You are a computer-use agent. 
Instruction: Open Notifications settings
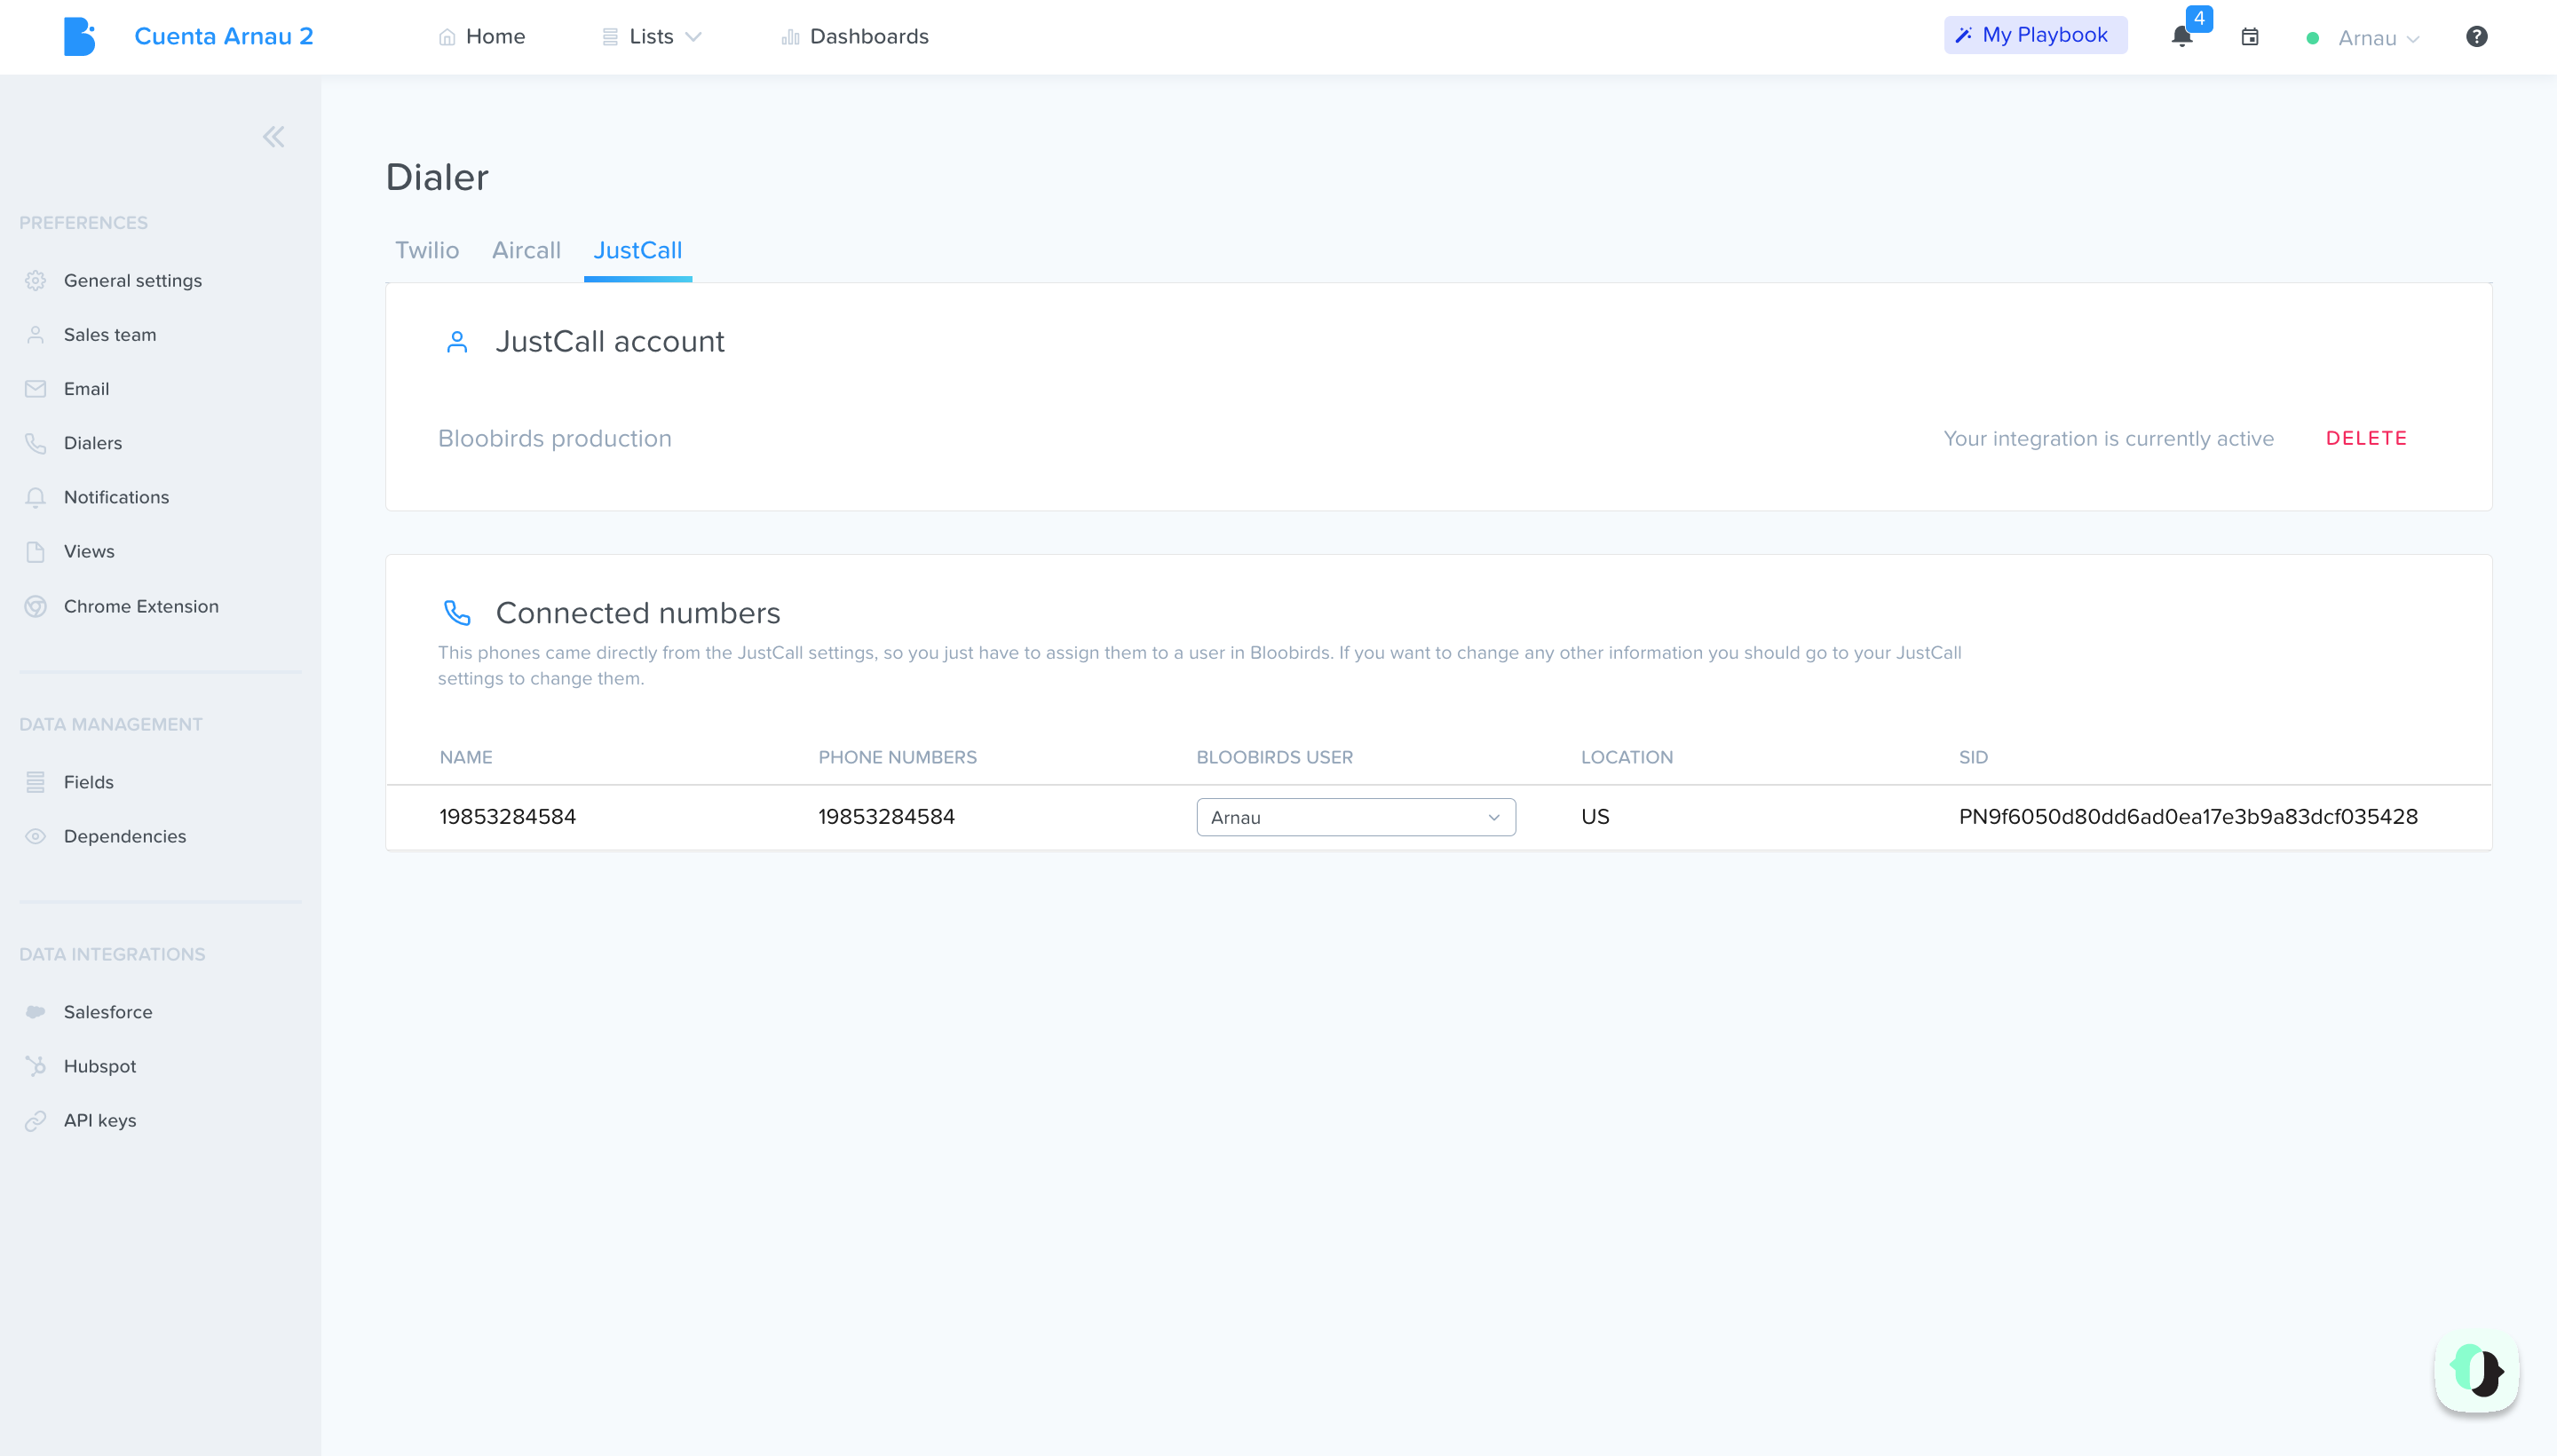point(116,497)
